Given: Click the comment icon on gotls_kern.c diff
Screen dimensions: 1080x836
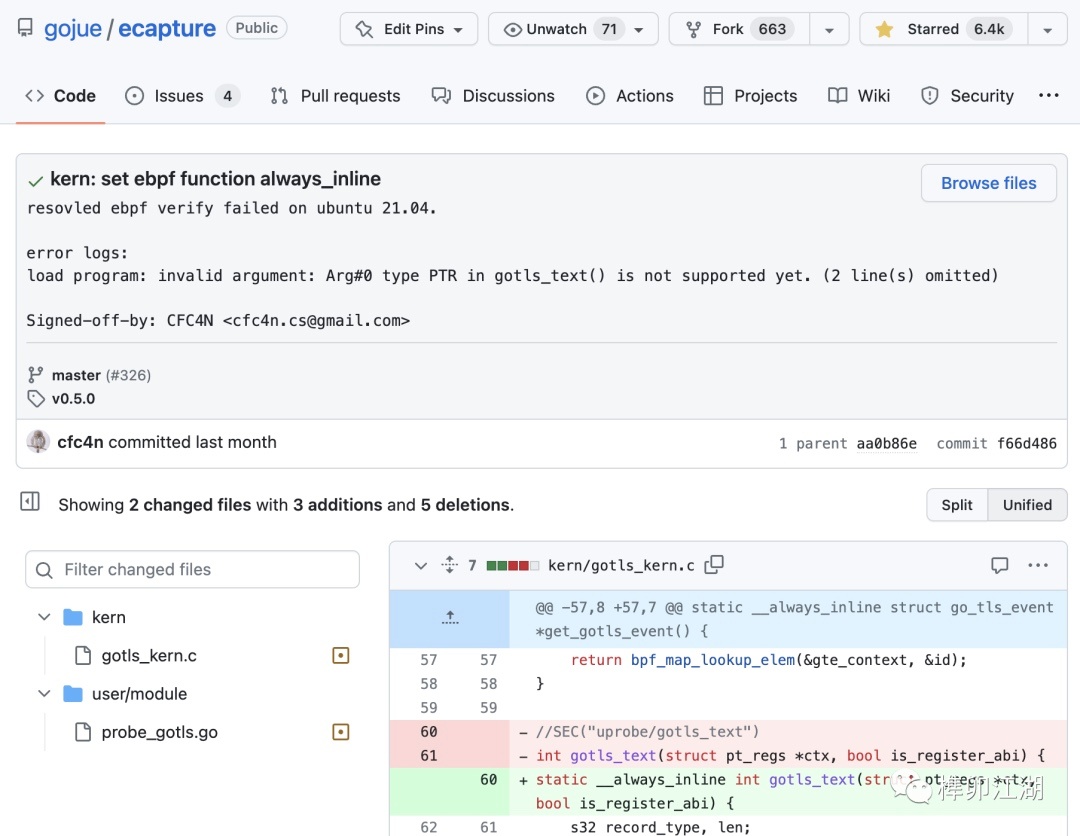Looking at the screenshot, I should (x=999, y=565).
